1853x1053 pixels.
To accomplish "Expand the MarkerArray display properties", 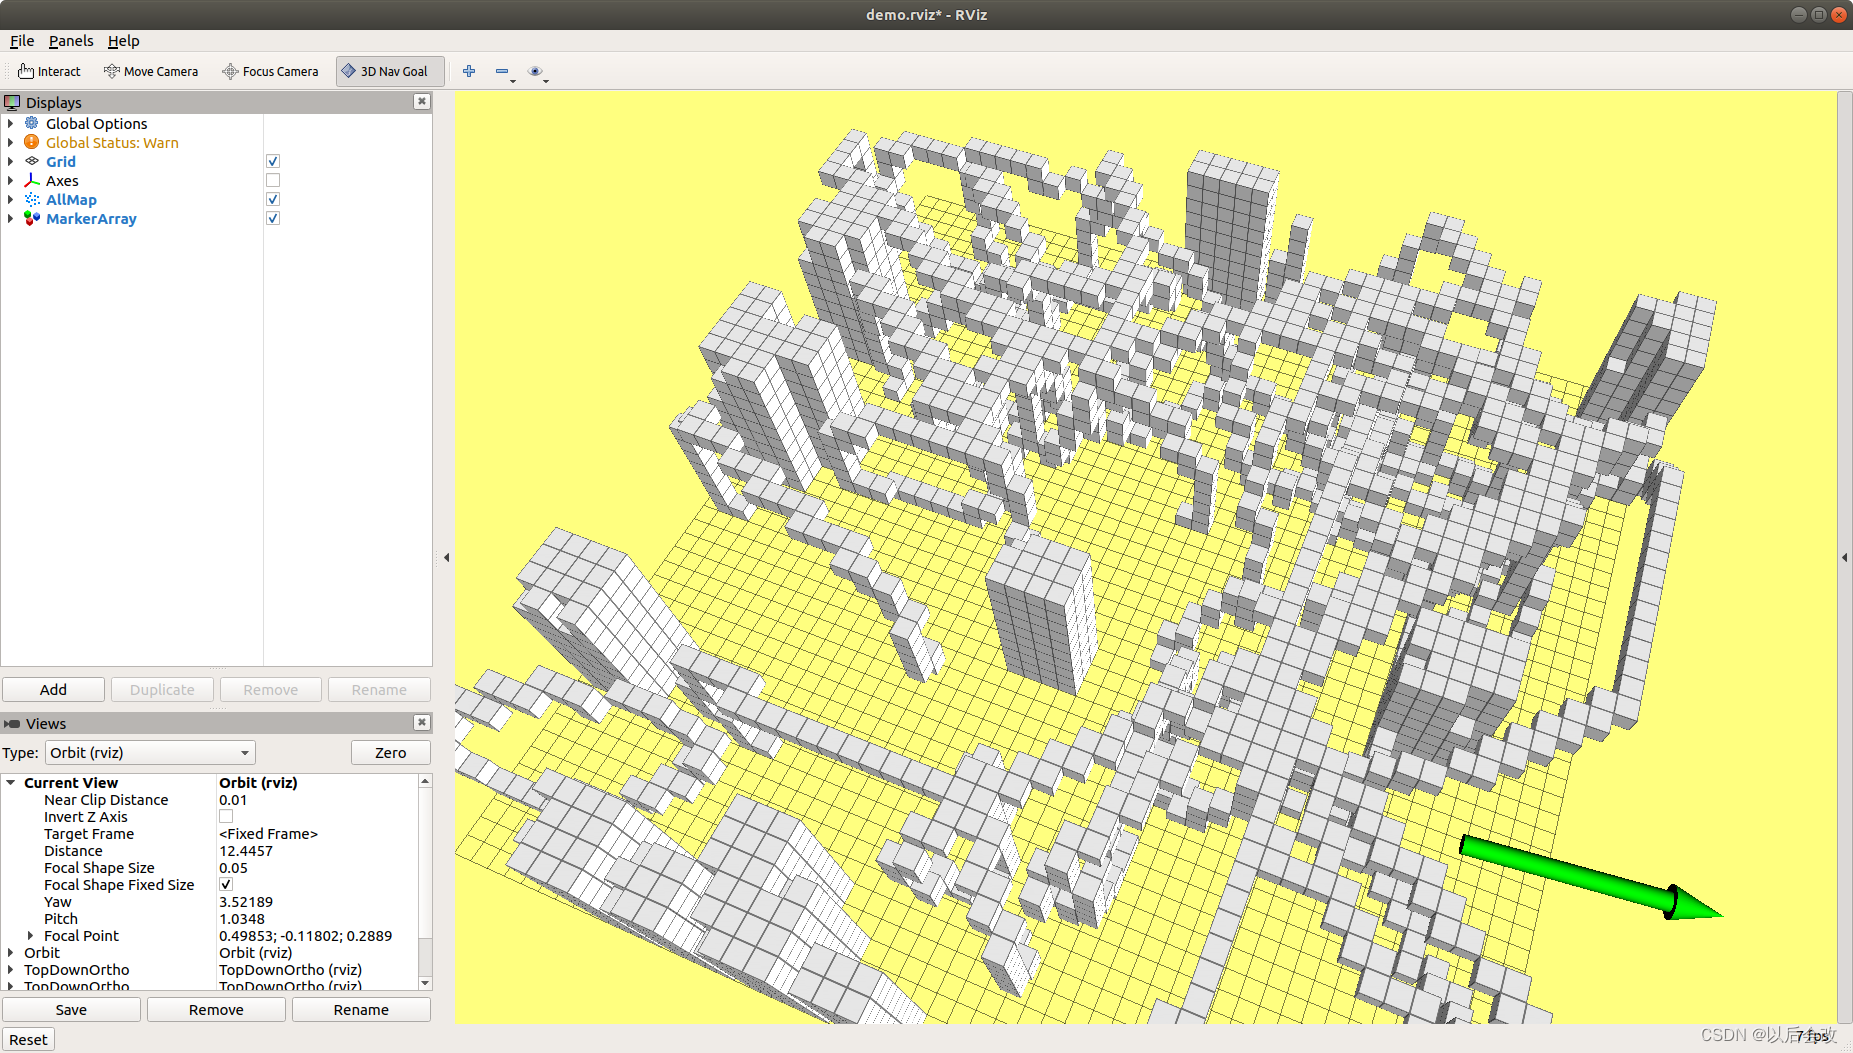I will coord(11,218).
